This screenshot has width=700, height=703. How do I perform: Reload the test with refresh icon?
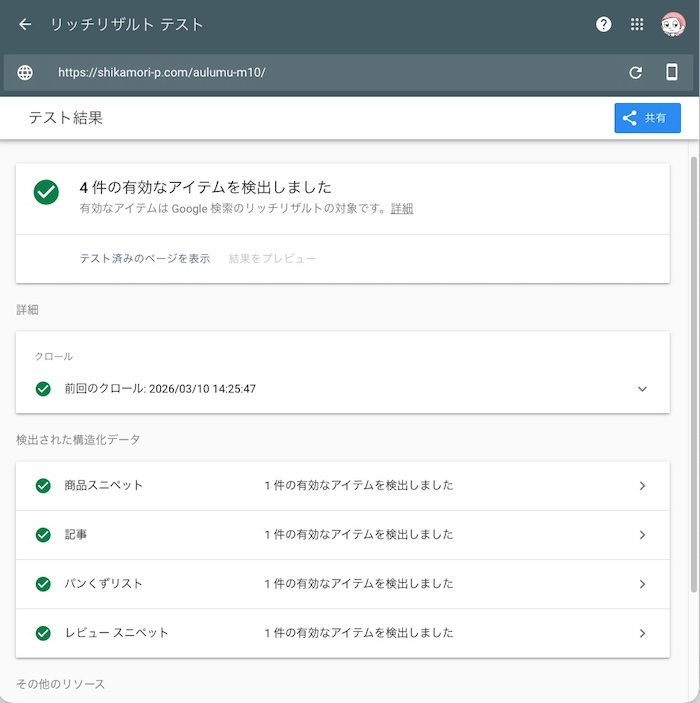click(635, 73)
